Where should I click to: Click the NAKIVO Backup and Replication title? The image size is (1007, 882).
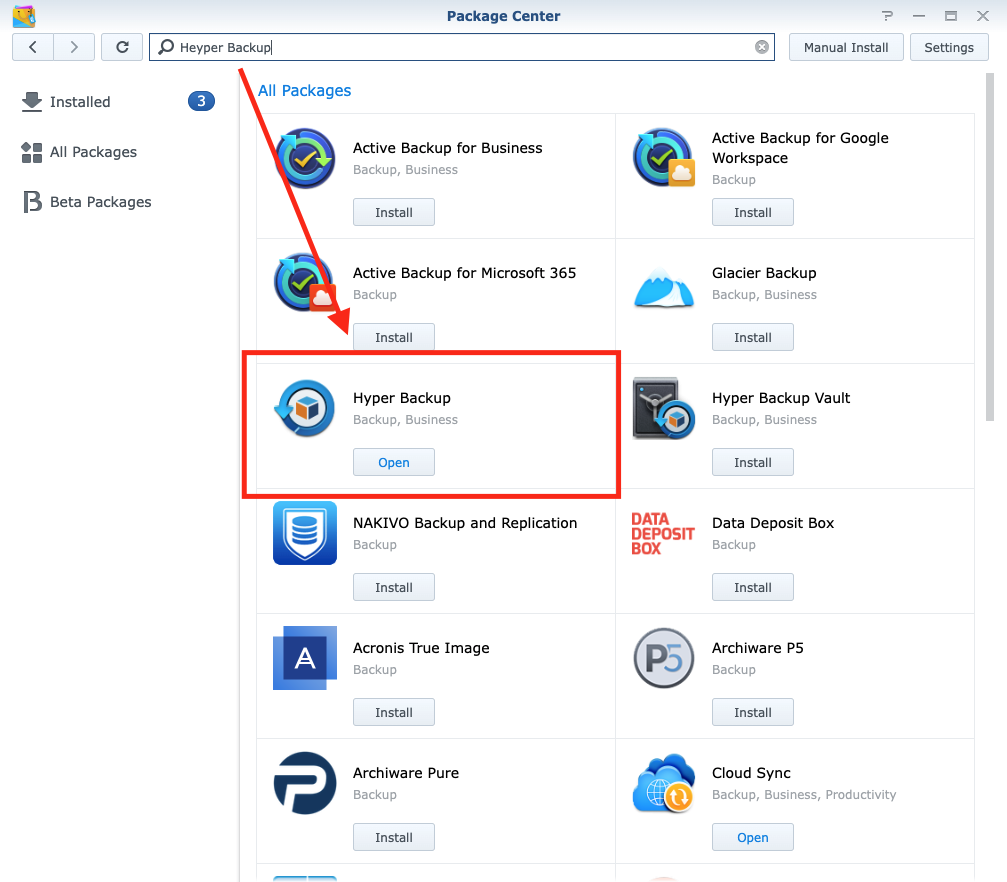click(x=465, y=523)
